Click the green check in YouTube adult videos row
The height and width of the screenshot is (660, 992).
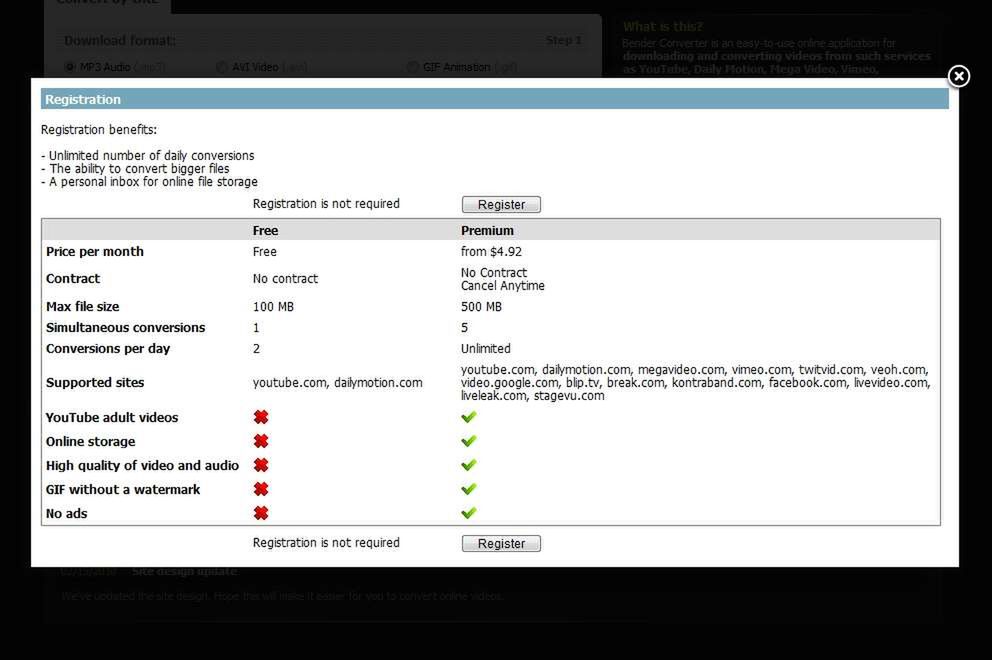tap(469, 417)
